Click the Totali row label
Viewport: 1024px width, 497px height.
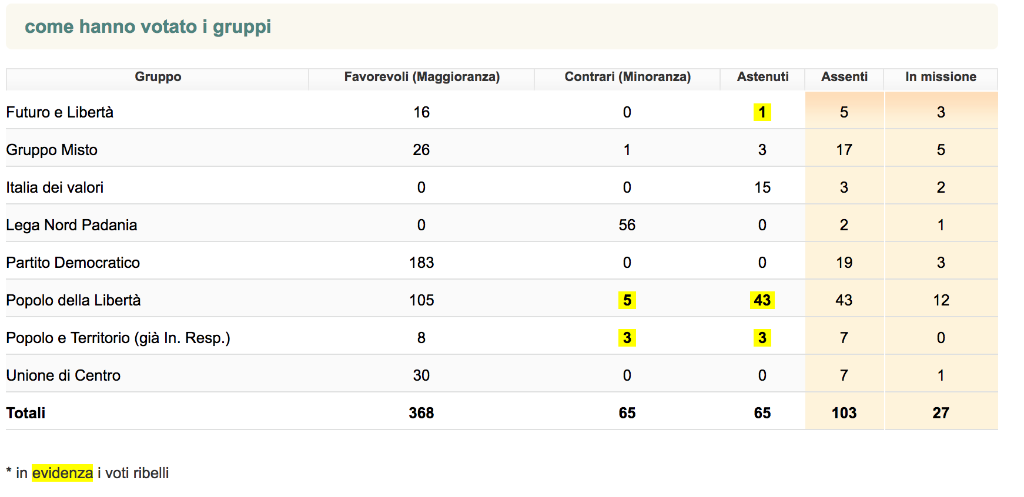26,413
